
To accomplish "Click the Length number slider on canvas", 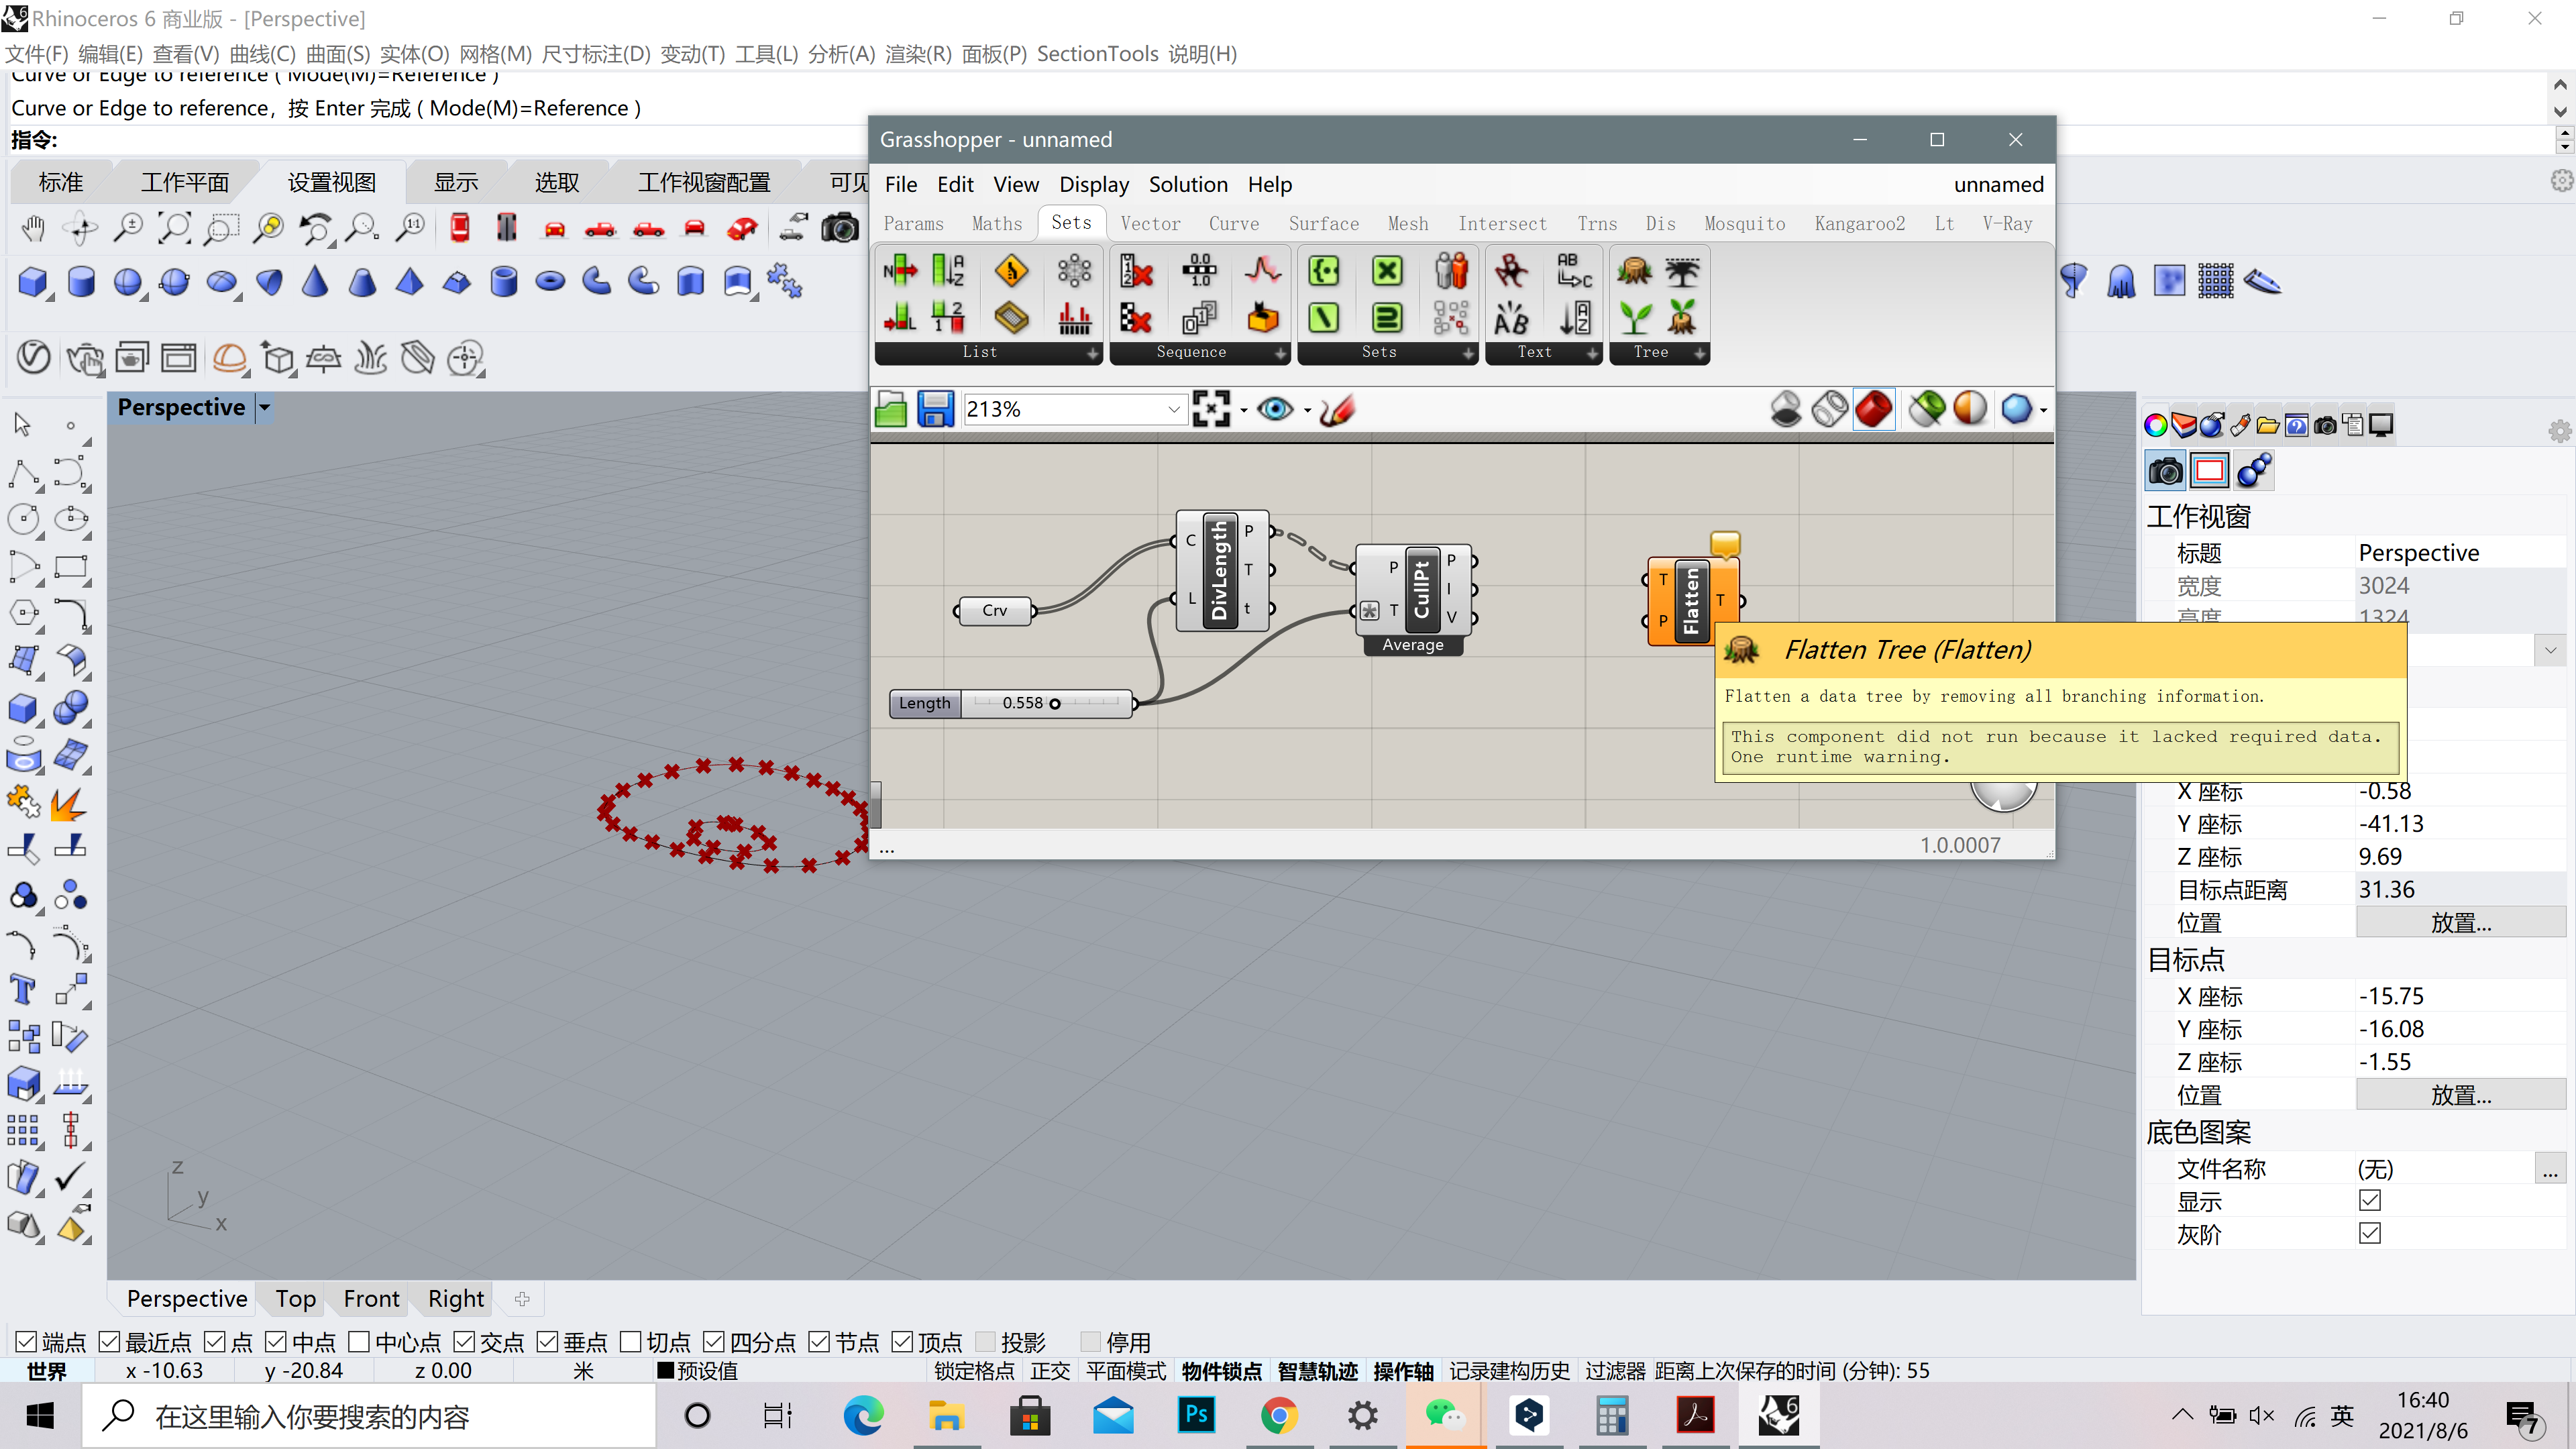I will click(x=1012, y=703).
